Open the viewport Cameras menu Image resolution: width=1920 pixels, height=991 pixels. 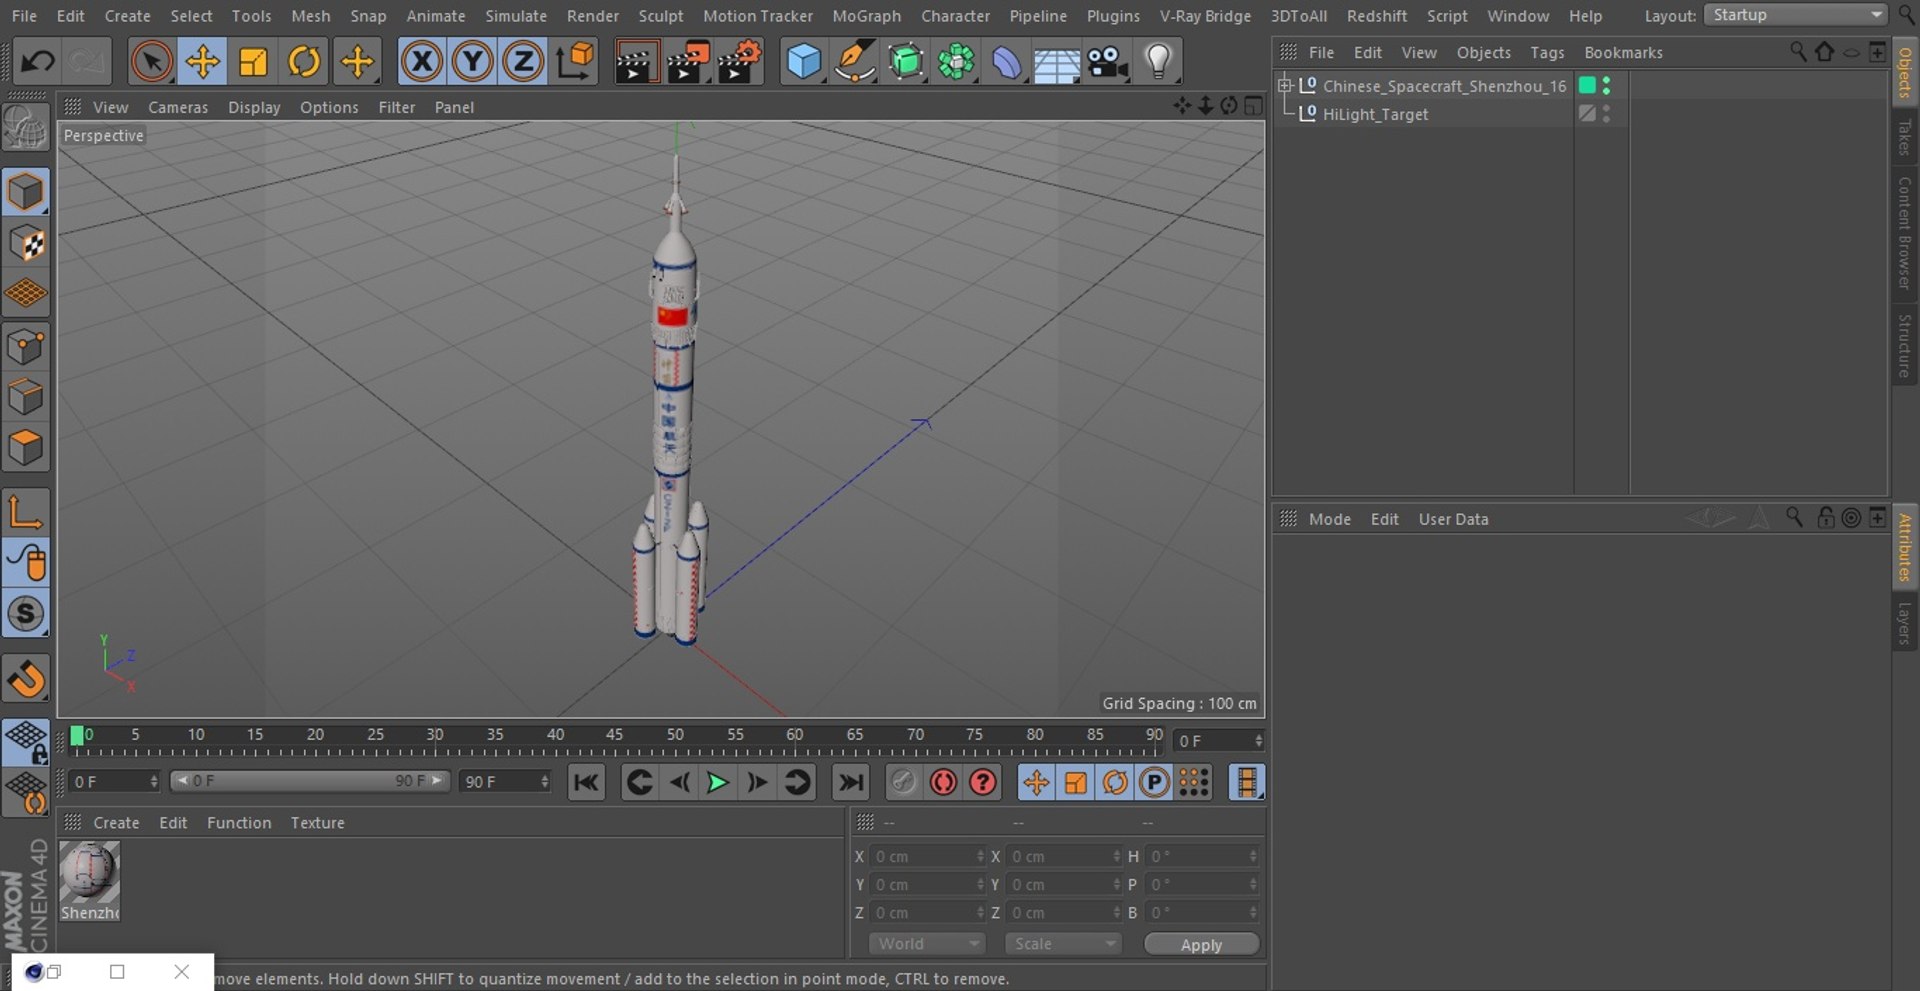coord(178,107)
